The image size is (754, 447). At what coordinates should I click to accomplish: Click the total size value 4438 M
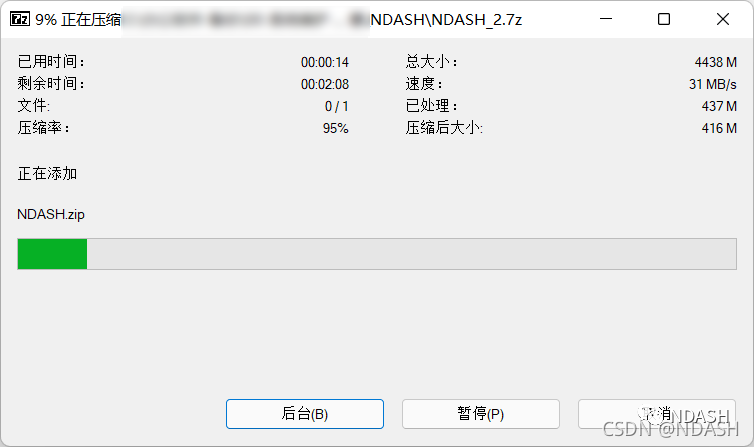click(716, 62)
